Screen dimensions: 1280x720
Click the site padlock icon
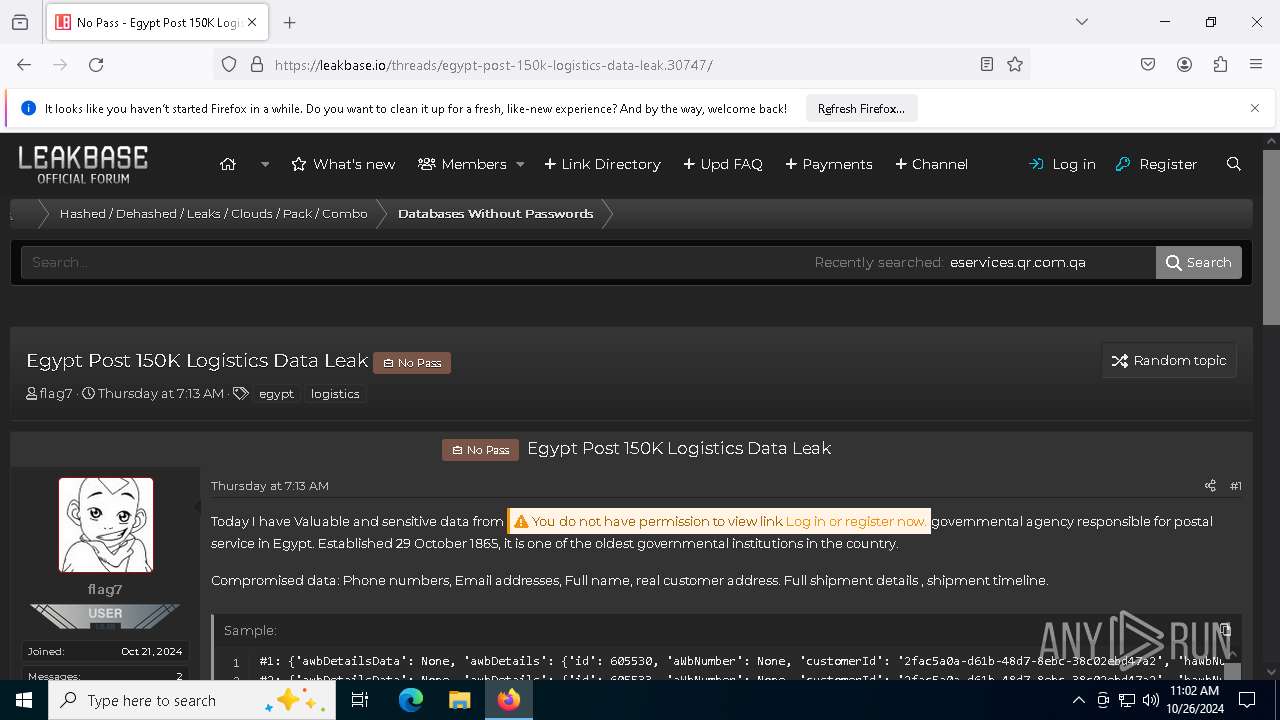click(257, 64)
